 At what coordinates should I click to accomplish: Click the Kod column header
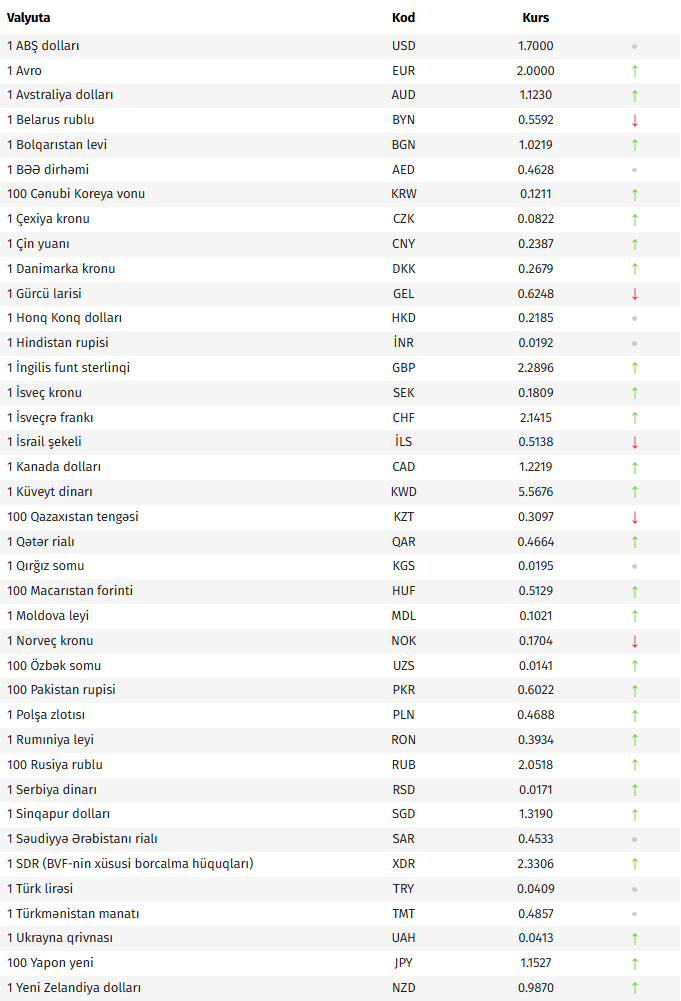[403, 18]
